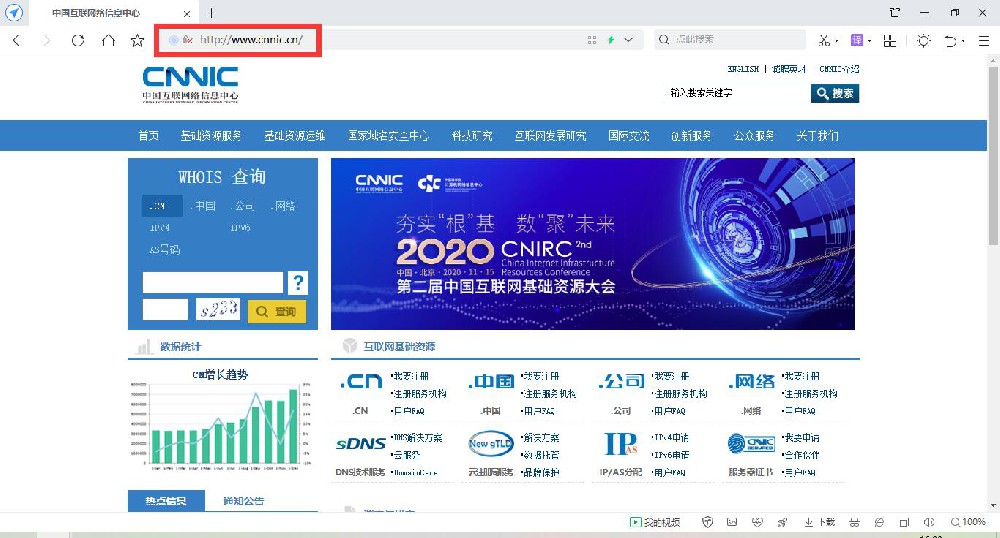Open the undo-close dropdown arrow in toolbar

(963, 41)
